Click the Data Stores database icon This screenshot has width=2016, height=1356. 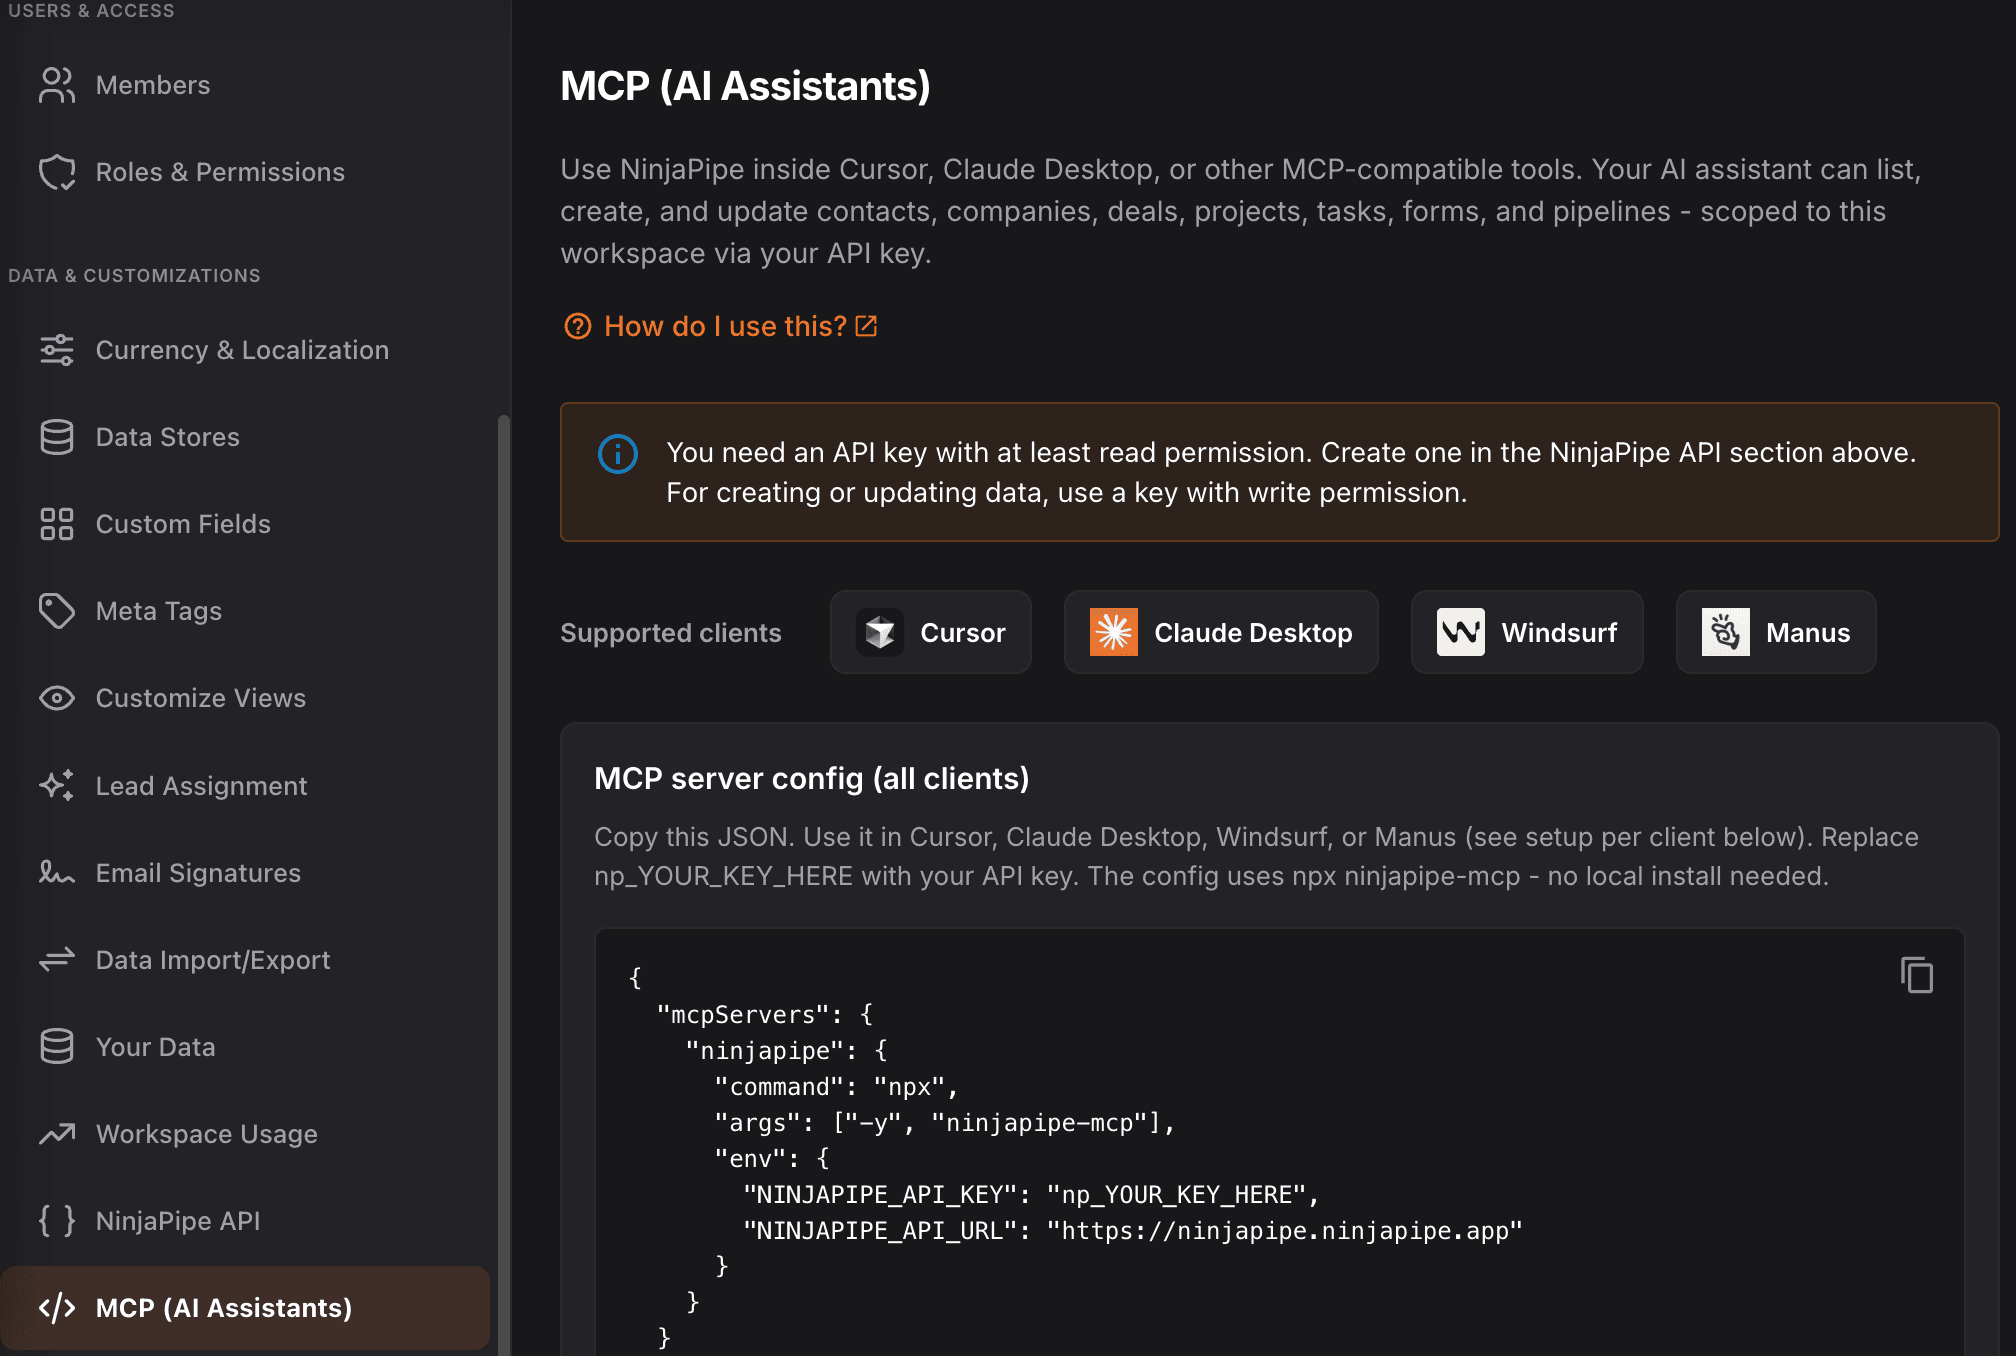click(57, 436)
